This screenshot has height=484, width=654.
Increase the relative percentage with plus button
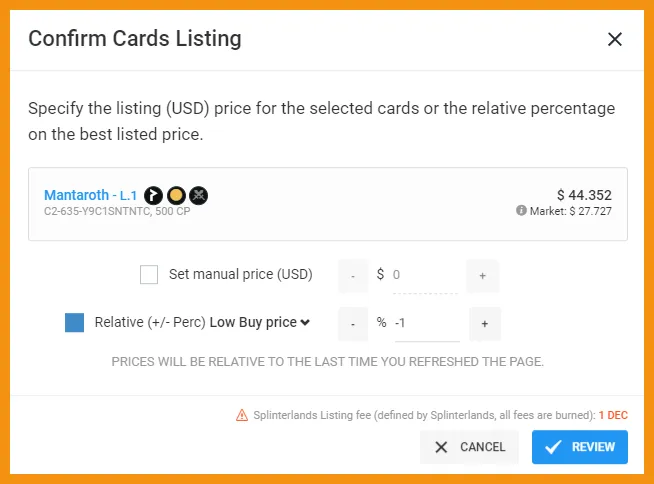pos(485,324)
